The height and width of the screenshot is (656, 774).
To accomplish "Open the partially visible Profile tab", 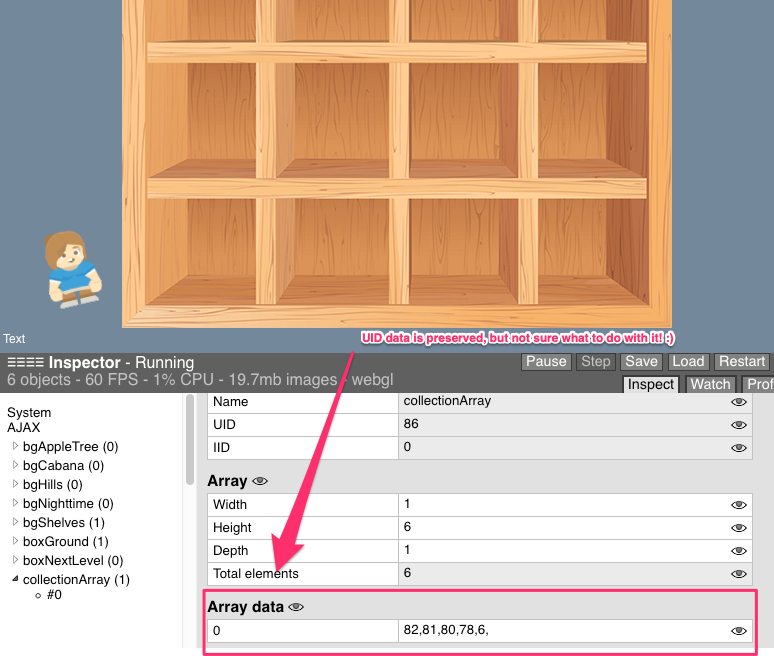I will [758, 385].
